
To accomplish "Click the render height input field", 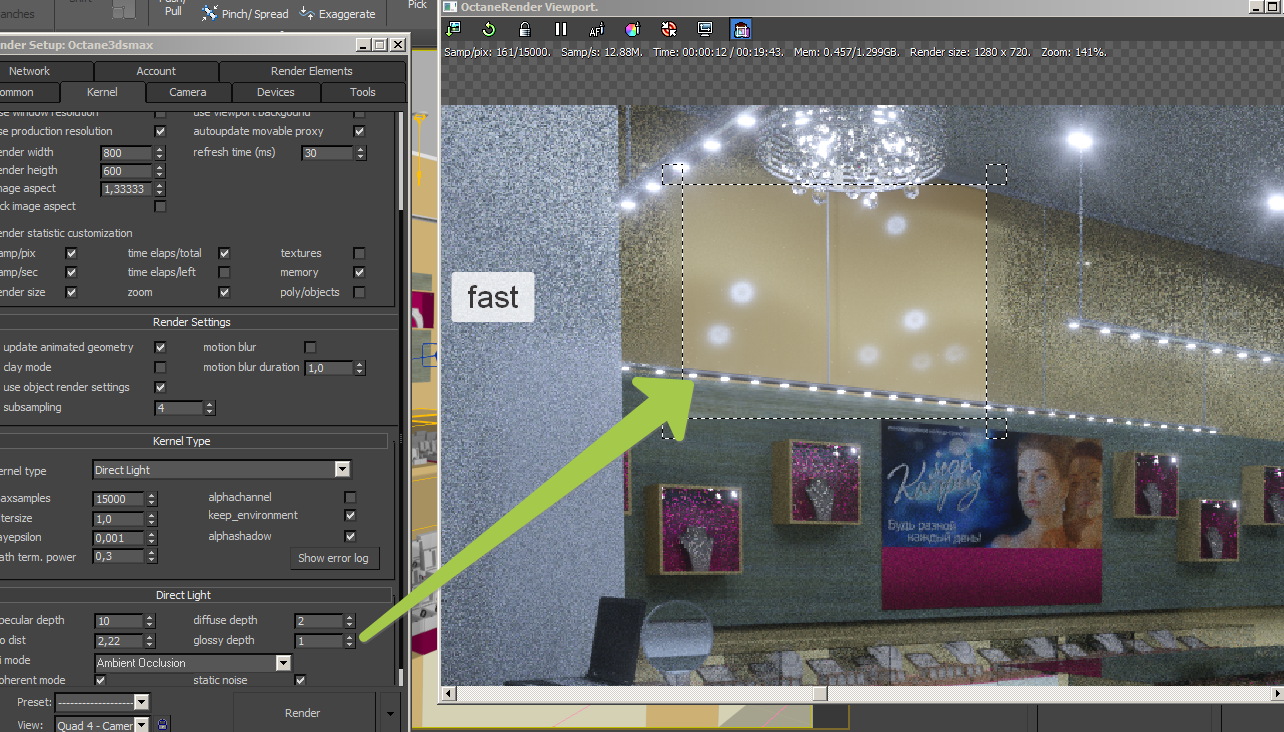I will click(x=127, y=171).
